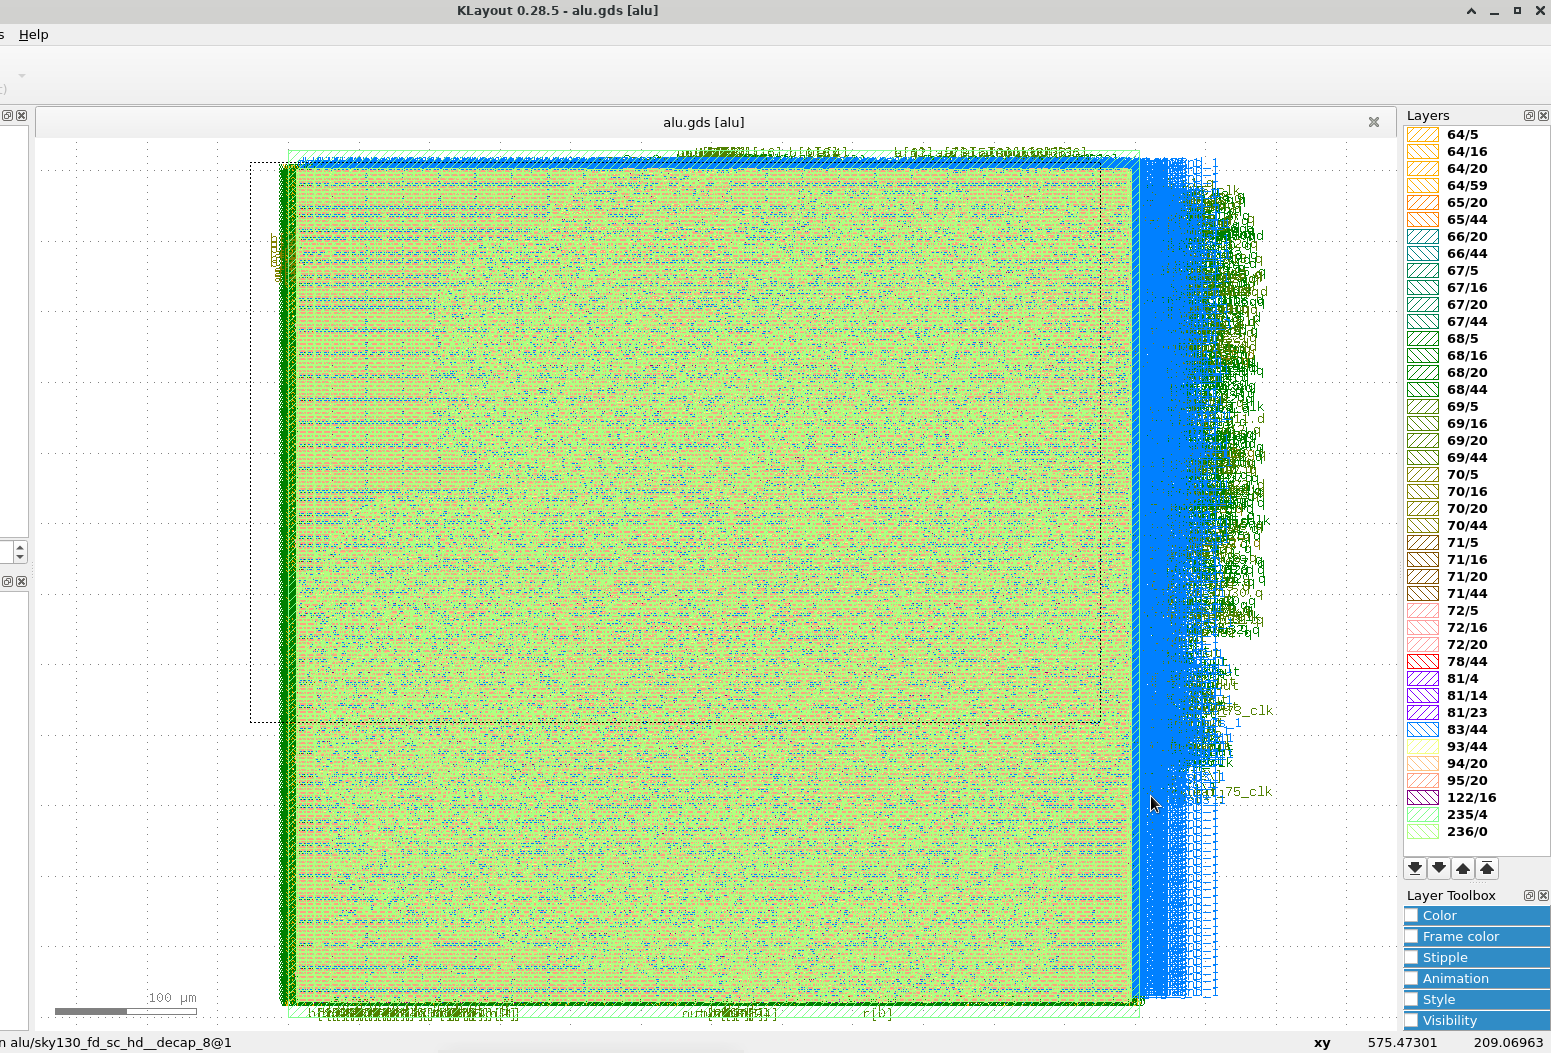Click the move layer down arrow
The image size is (1551, 1053).
(1439, 868)
